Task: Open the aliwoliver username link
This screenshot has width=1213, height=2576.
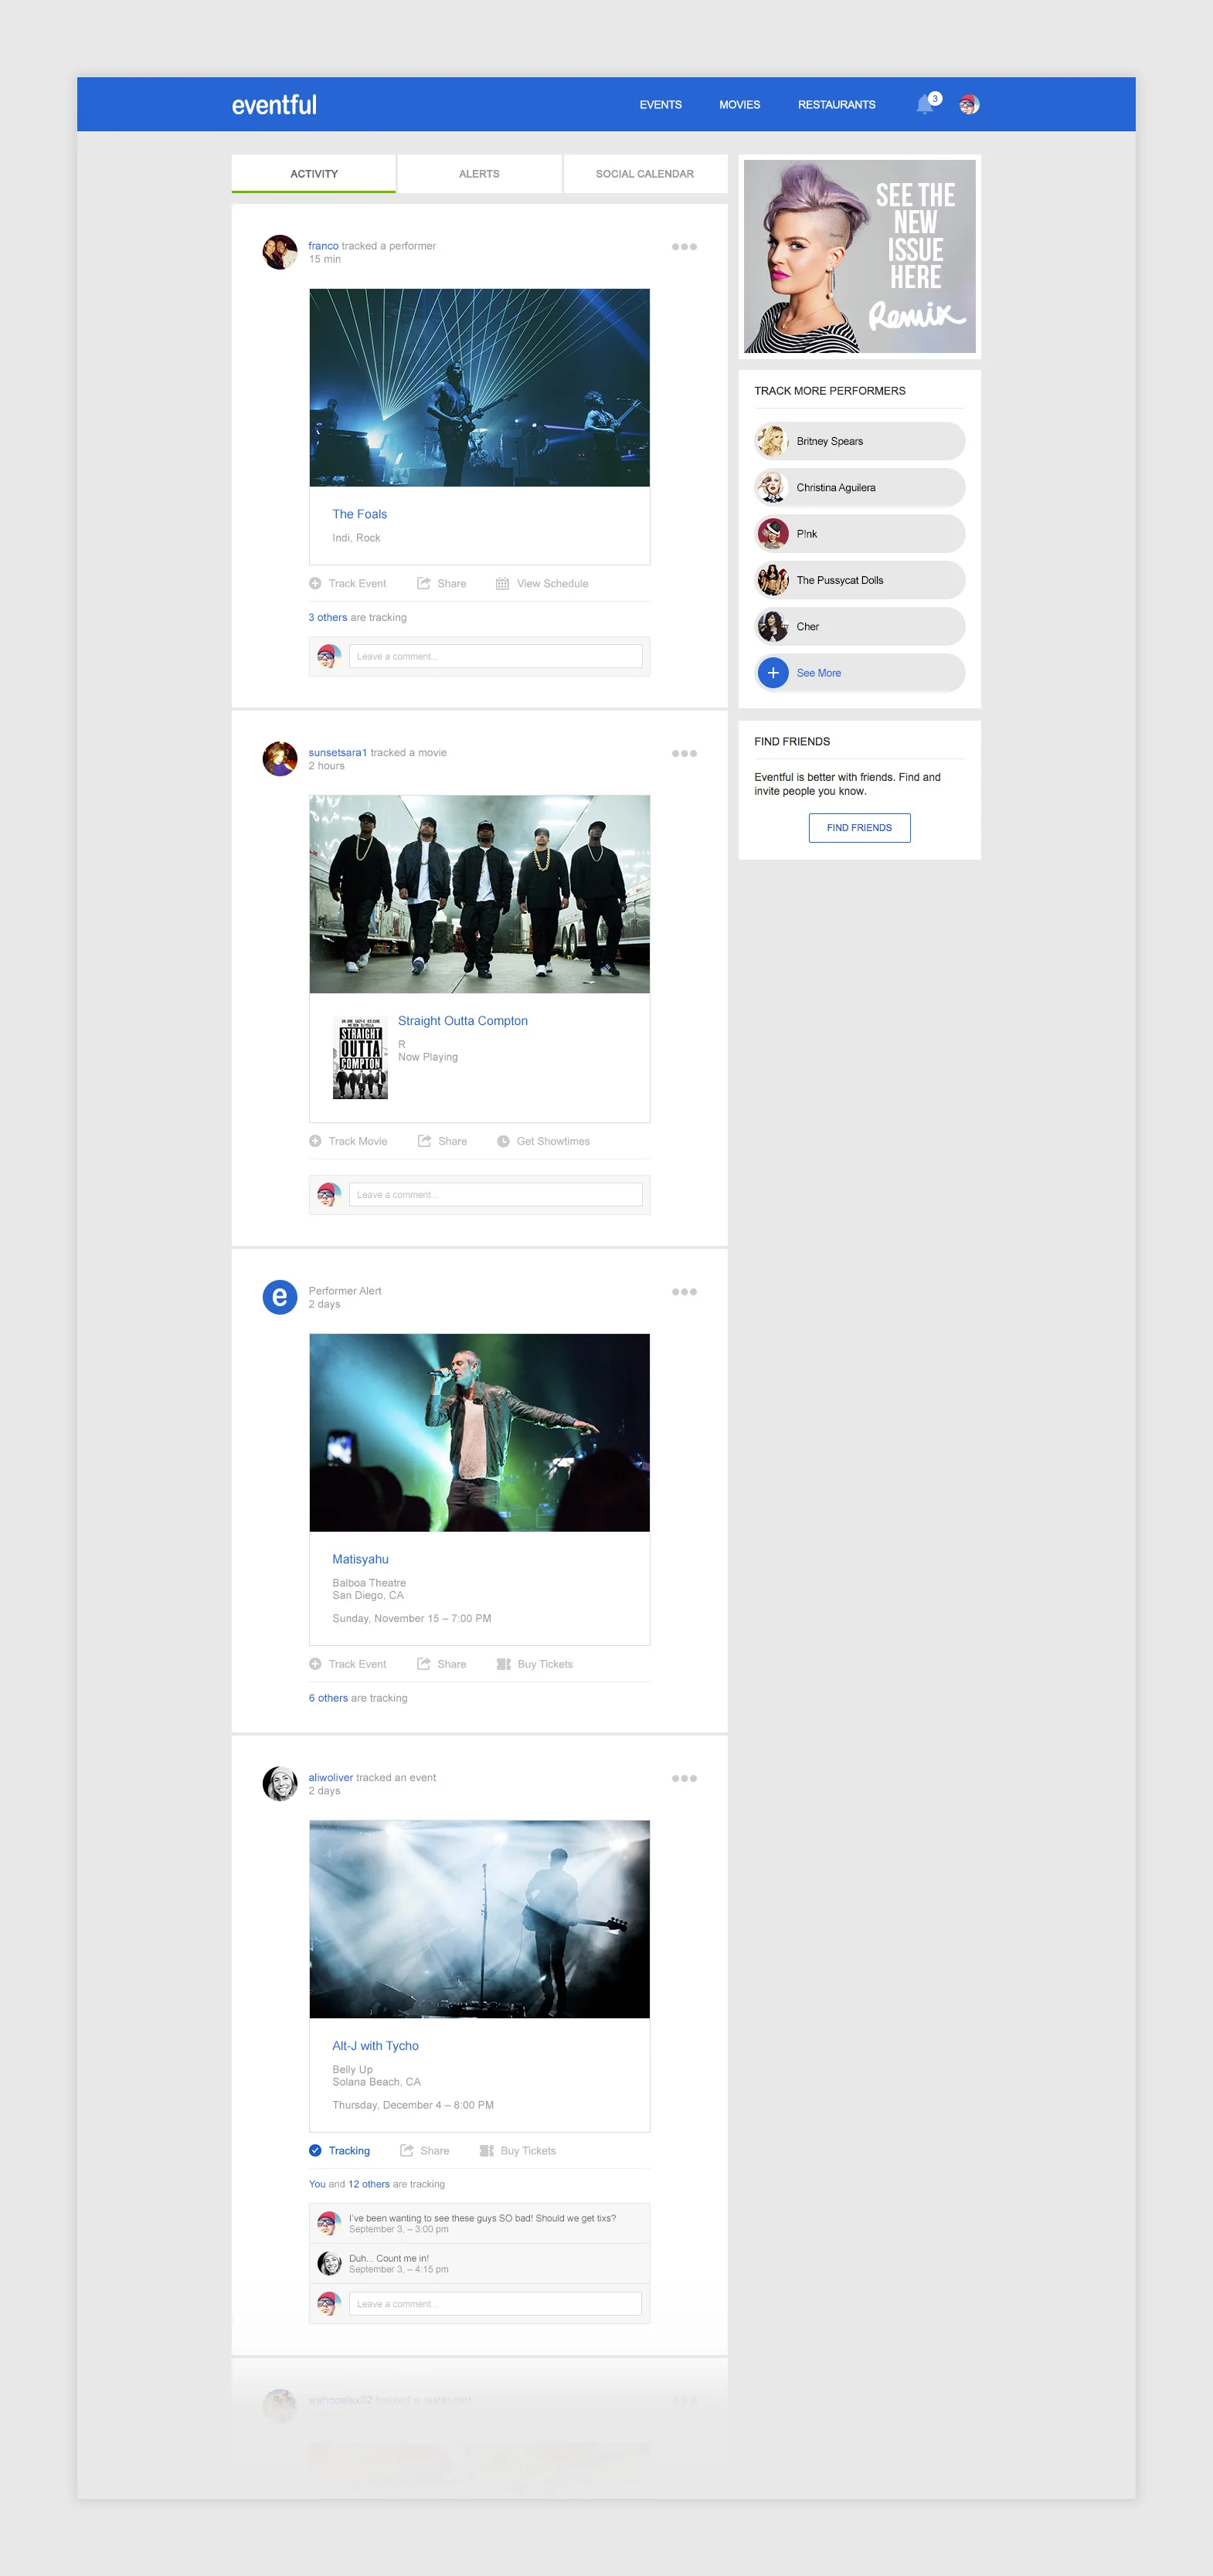Action: (x=330, y=1778)
